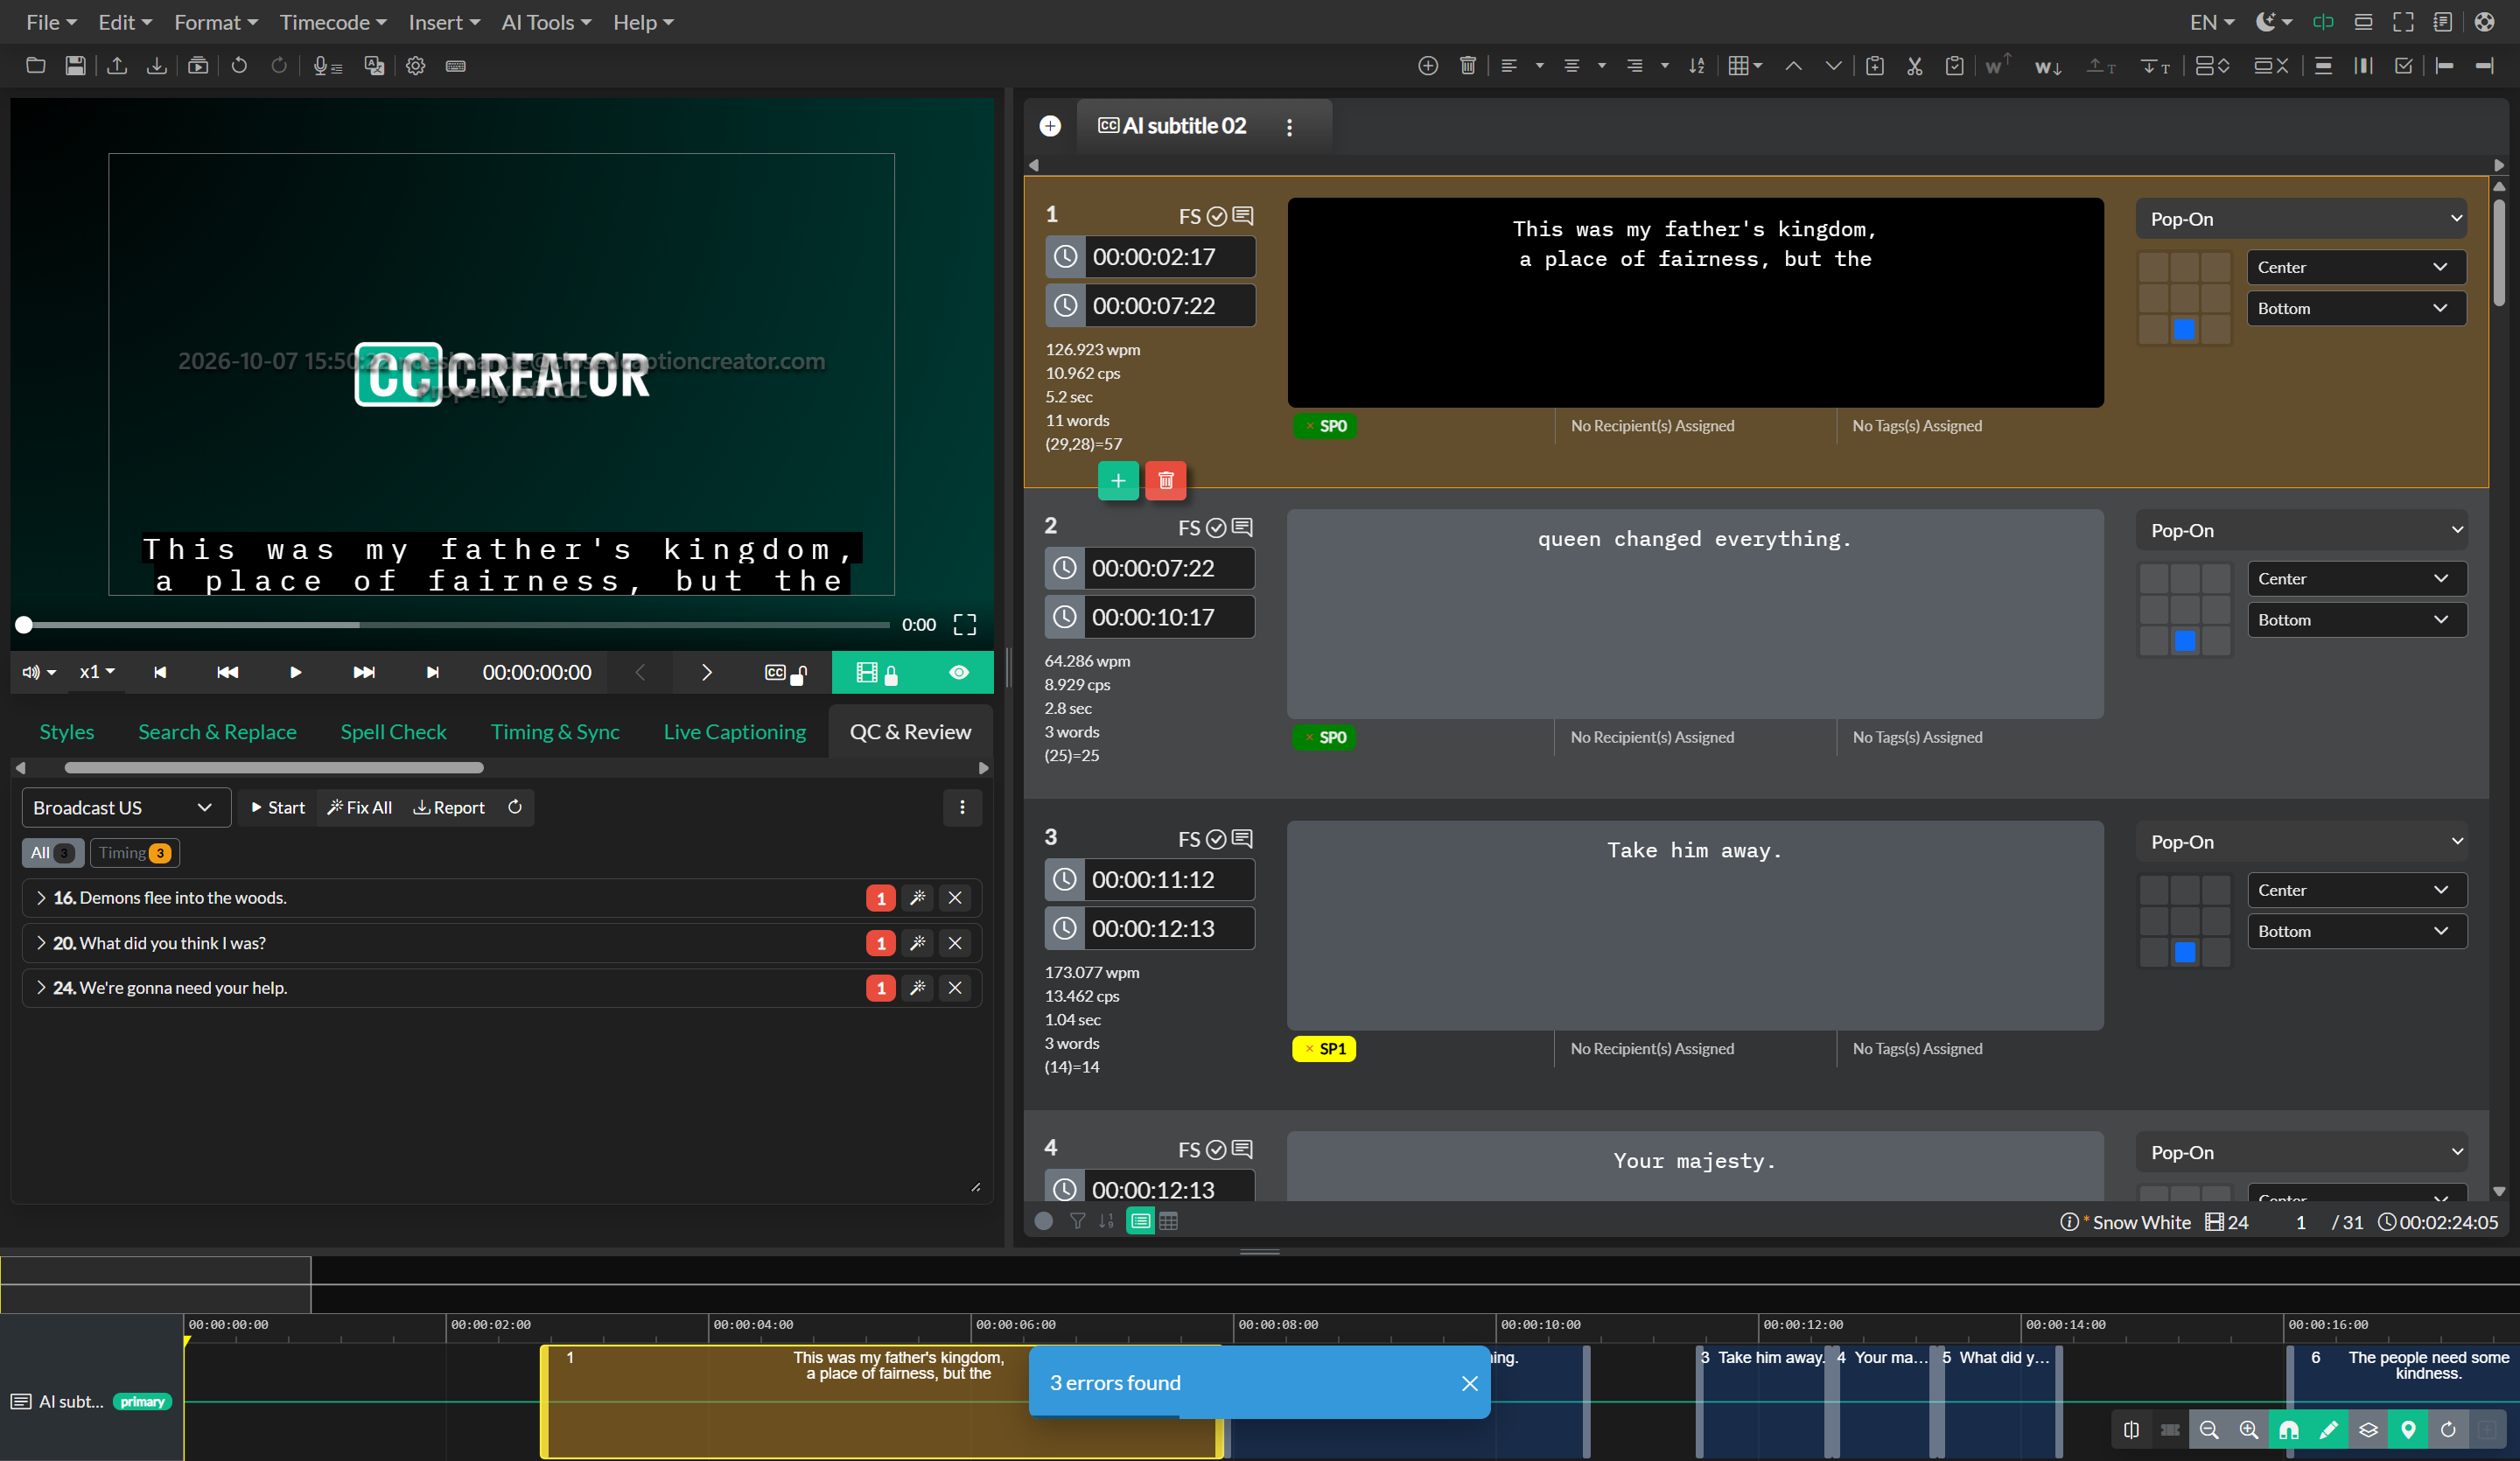Image resolution: width=2520 pixels, height=1461 pixels.
Task: Open the keyboard shortcuts icon
Action: tap(455, 66)
